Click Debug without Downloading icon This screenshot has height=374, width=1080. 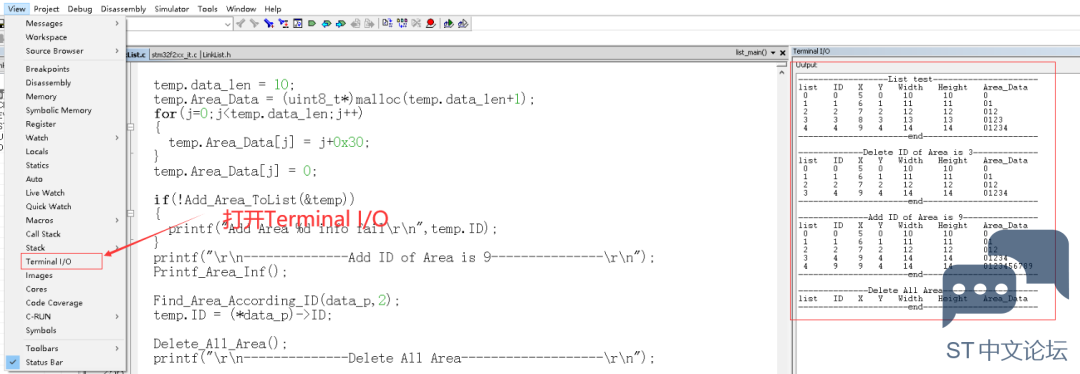pos(463,23)
